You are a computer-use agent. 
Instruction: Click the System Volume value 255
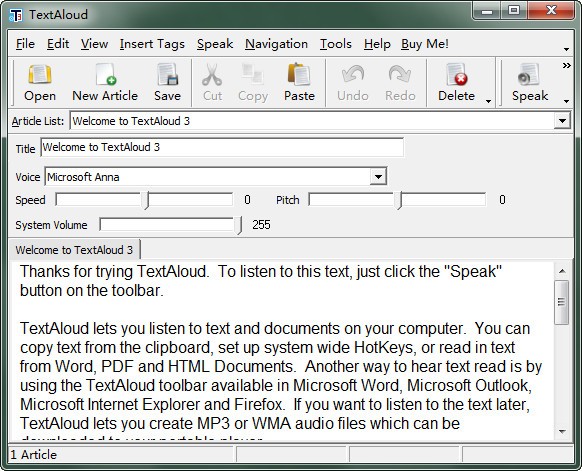tap(261, 225)
